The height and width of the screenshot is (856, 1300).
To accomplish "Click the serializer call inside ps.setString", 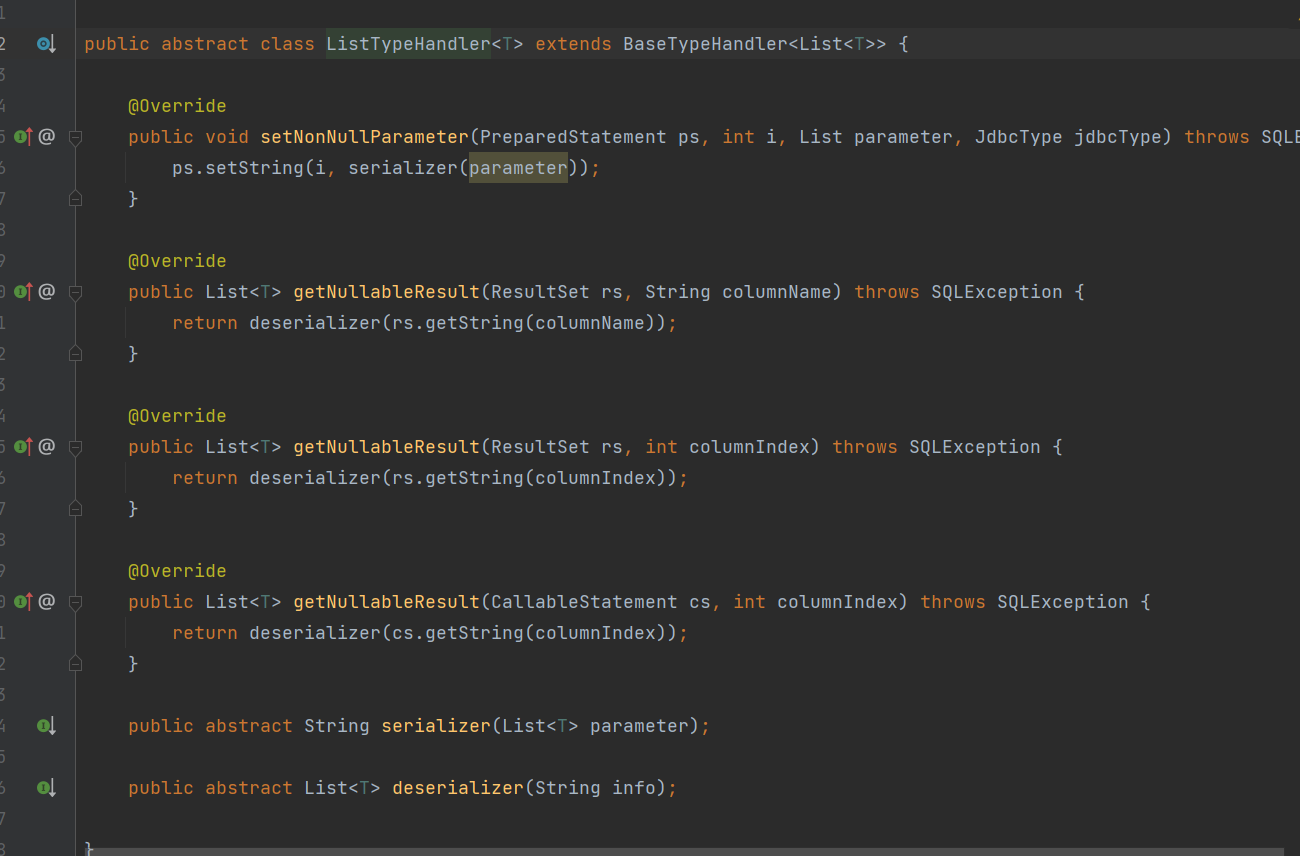I will (x=402, y=168).
